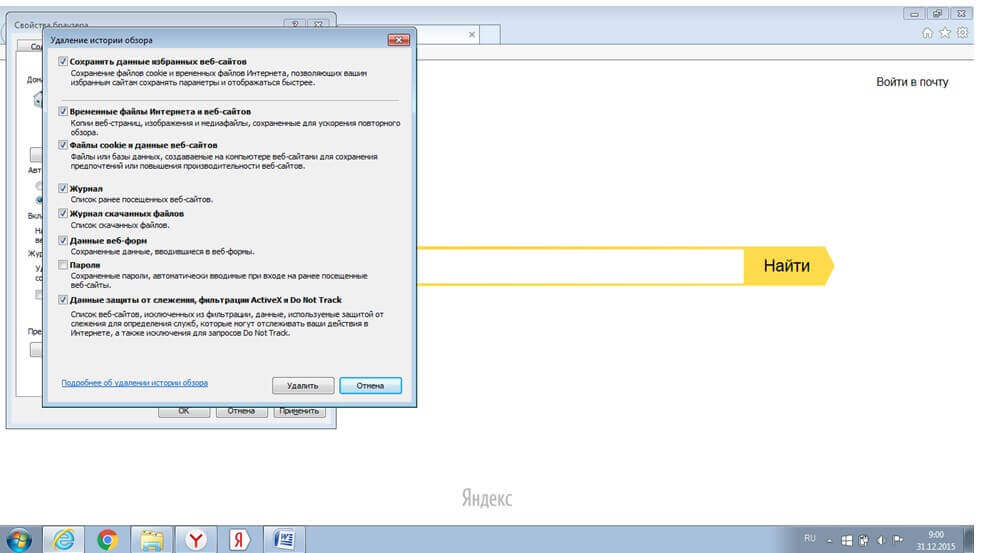Launch Google Chrome from the taskbar
Image resolution: width=981 pixels, height=553 pixels.
coord(108,539)
